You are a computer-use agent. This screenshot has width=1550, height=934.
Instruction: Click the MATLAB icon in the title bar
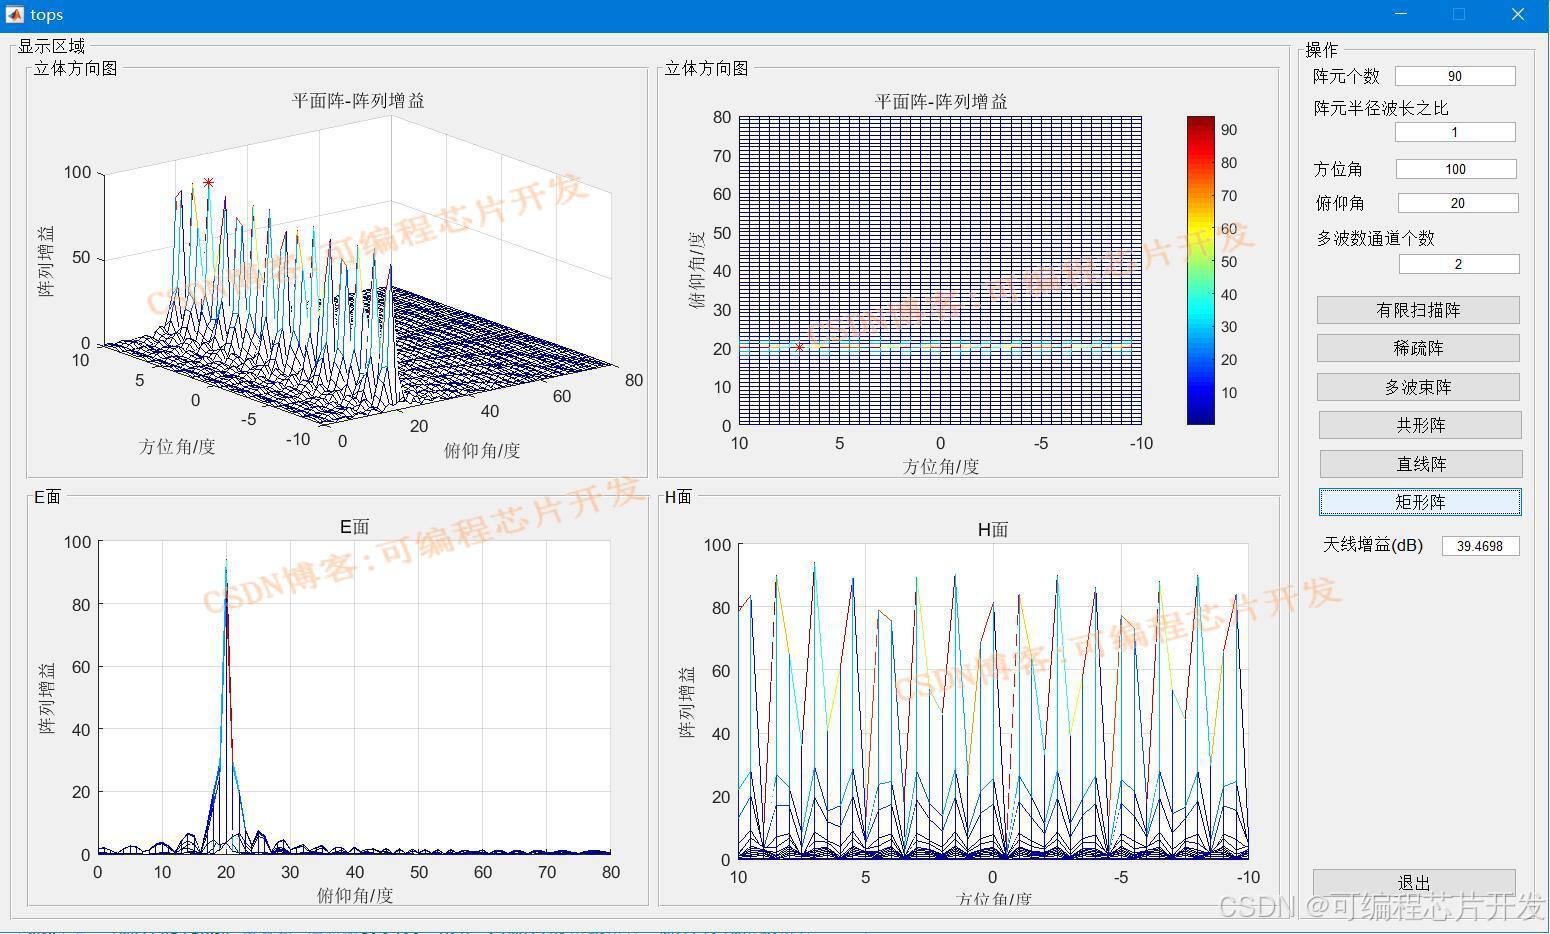pyautogui.click(x=15, y=14)
